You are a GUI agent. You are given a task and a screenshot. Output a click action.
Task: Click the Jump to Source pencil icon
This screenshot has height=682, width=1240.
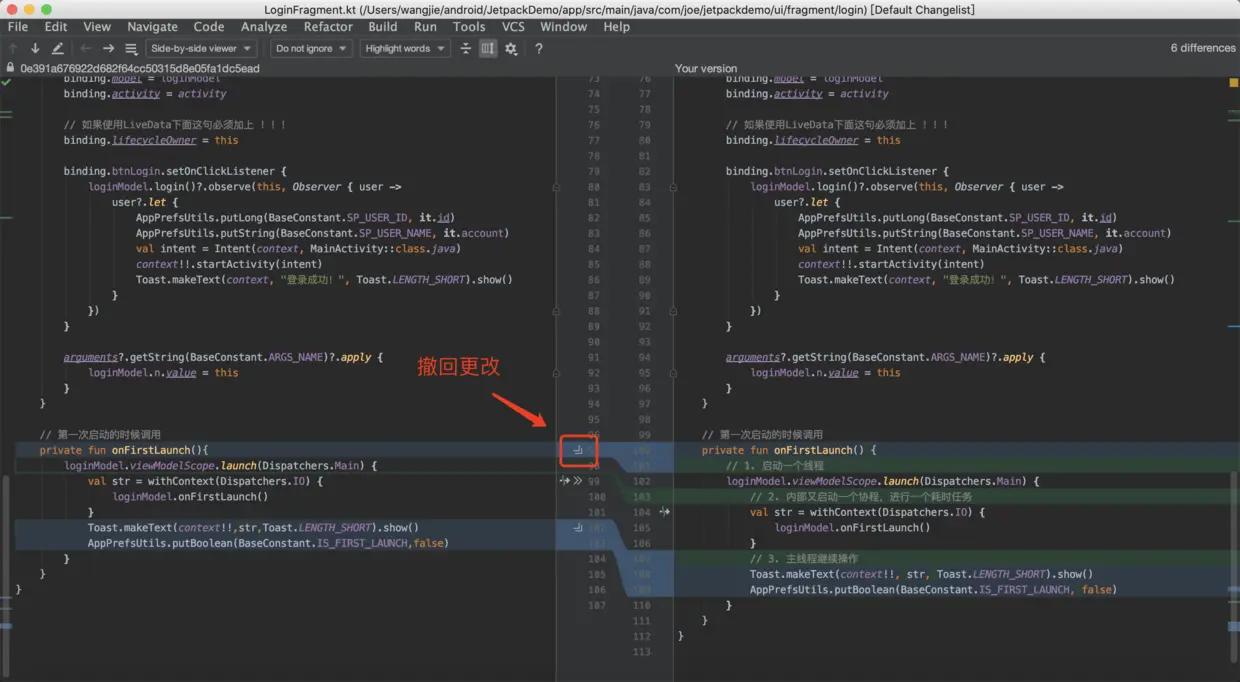click(x=58, y=48)
